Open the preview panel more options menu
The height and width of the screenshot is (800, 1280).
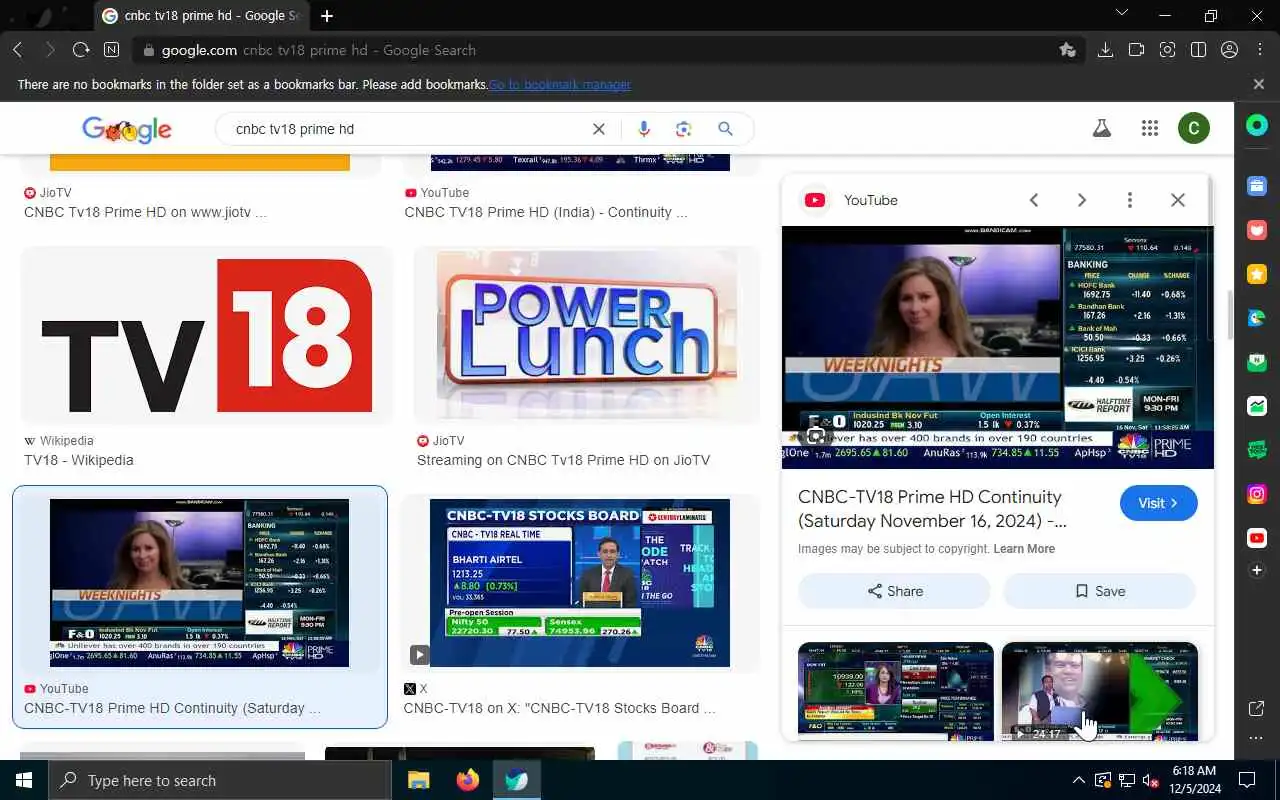click(x=1130, y=200)
